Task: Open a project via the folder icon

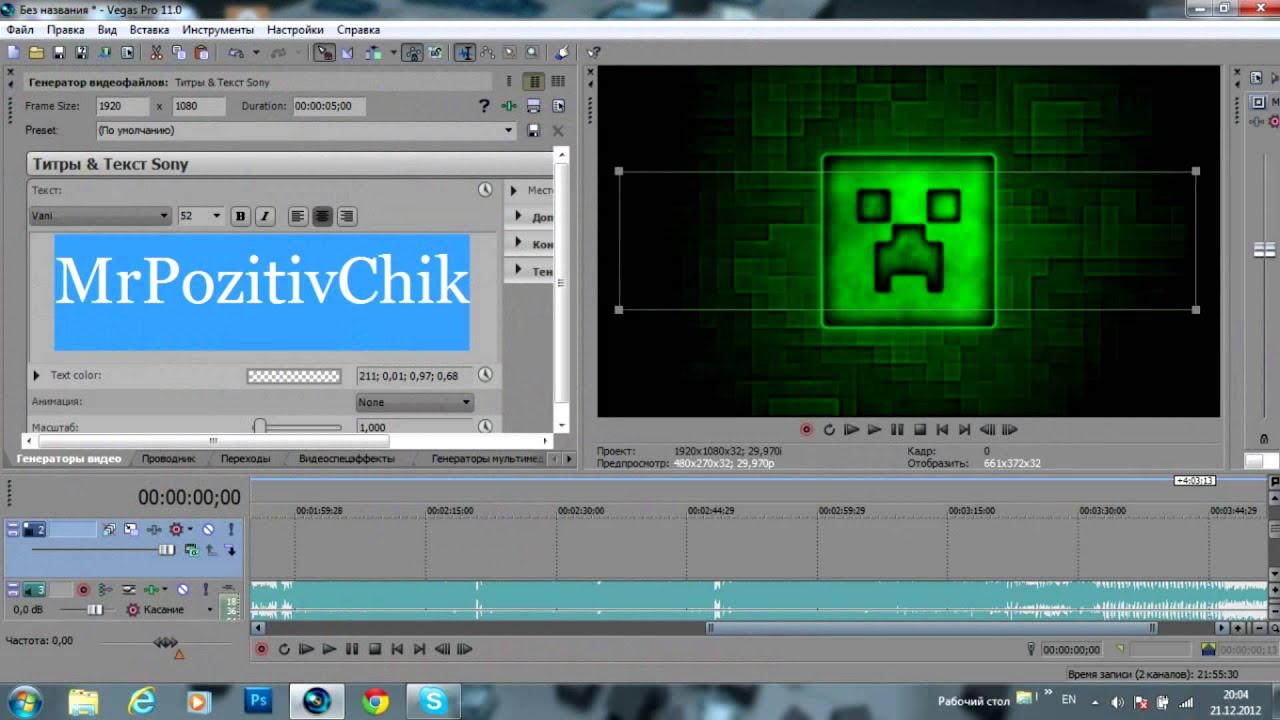Action: tap(36, 52)
